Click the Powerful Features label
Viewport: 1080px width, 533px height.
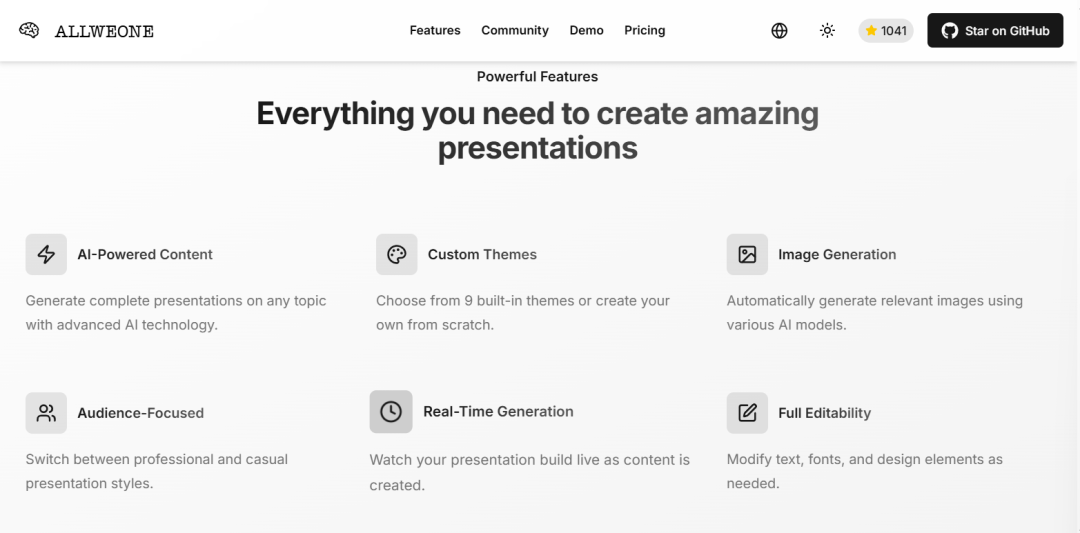click(537, 76)
